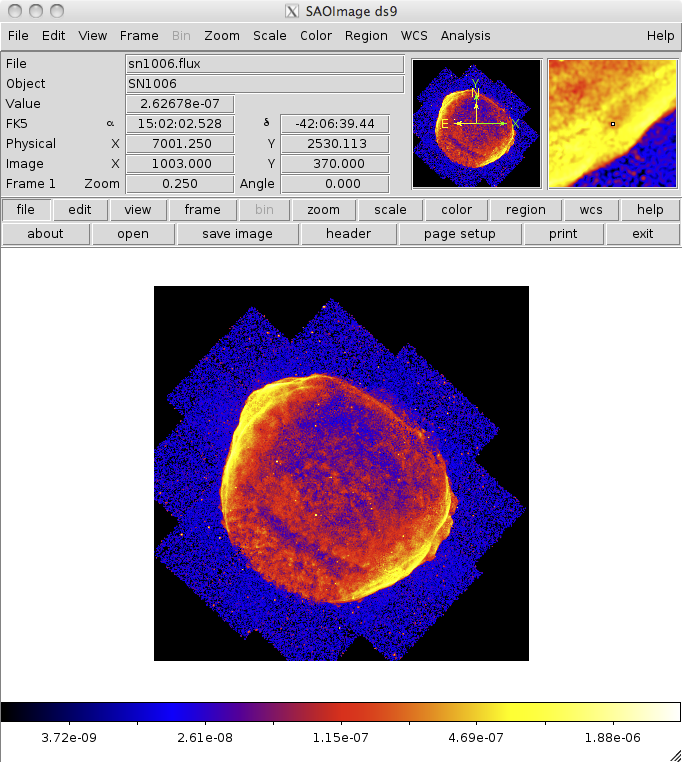Switch to the 'color' button bar tab
Screen dimensions: 682x762
pyautogui.click(x=456, y=210)
